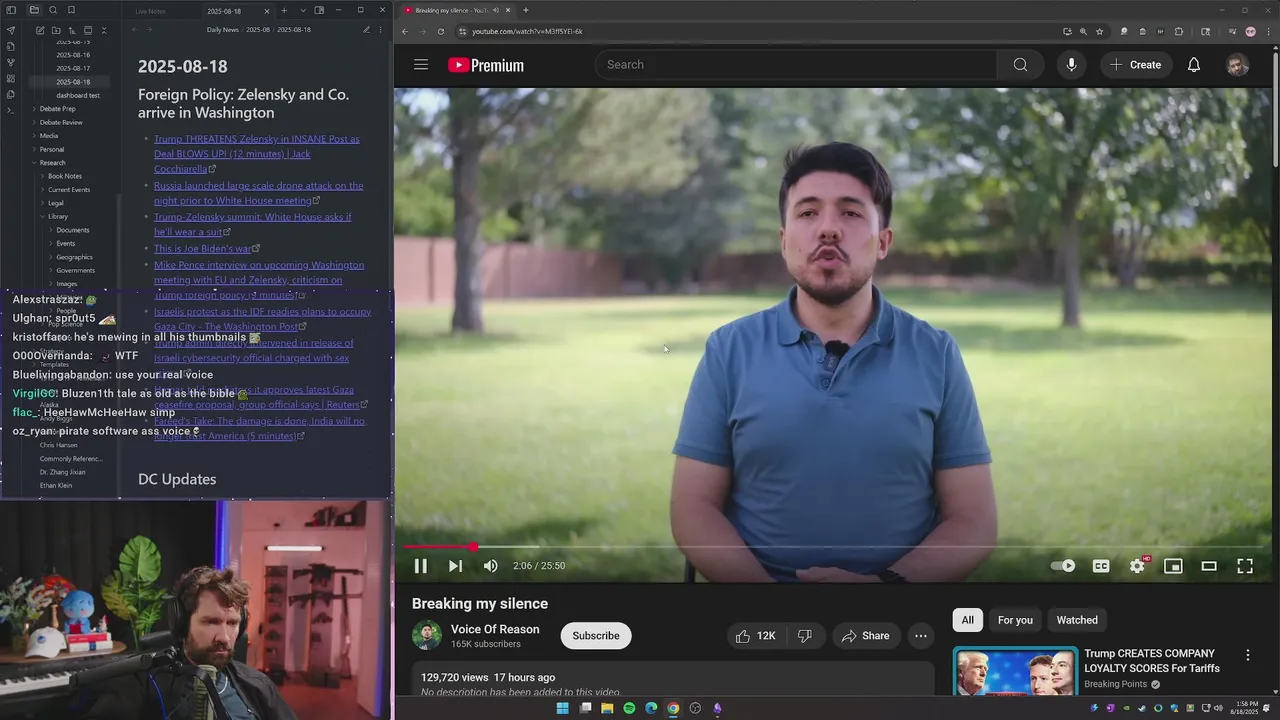Open Obsidian graph view from ribbon
This screenshot has height=720, width=1280.
pos(10,62)
